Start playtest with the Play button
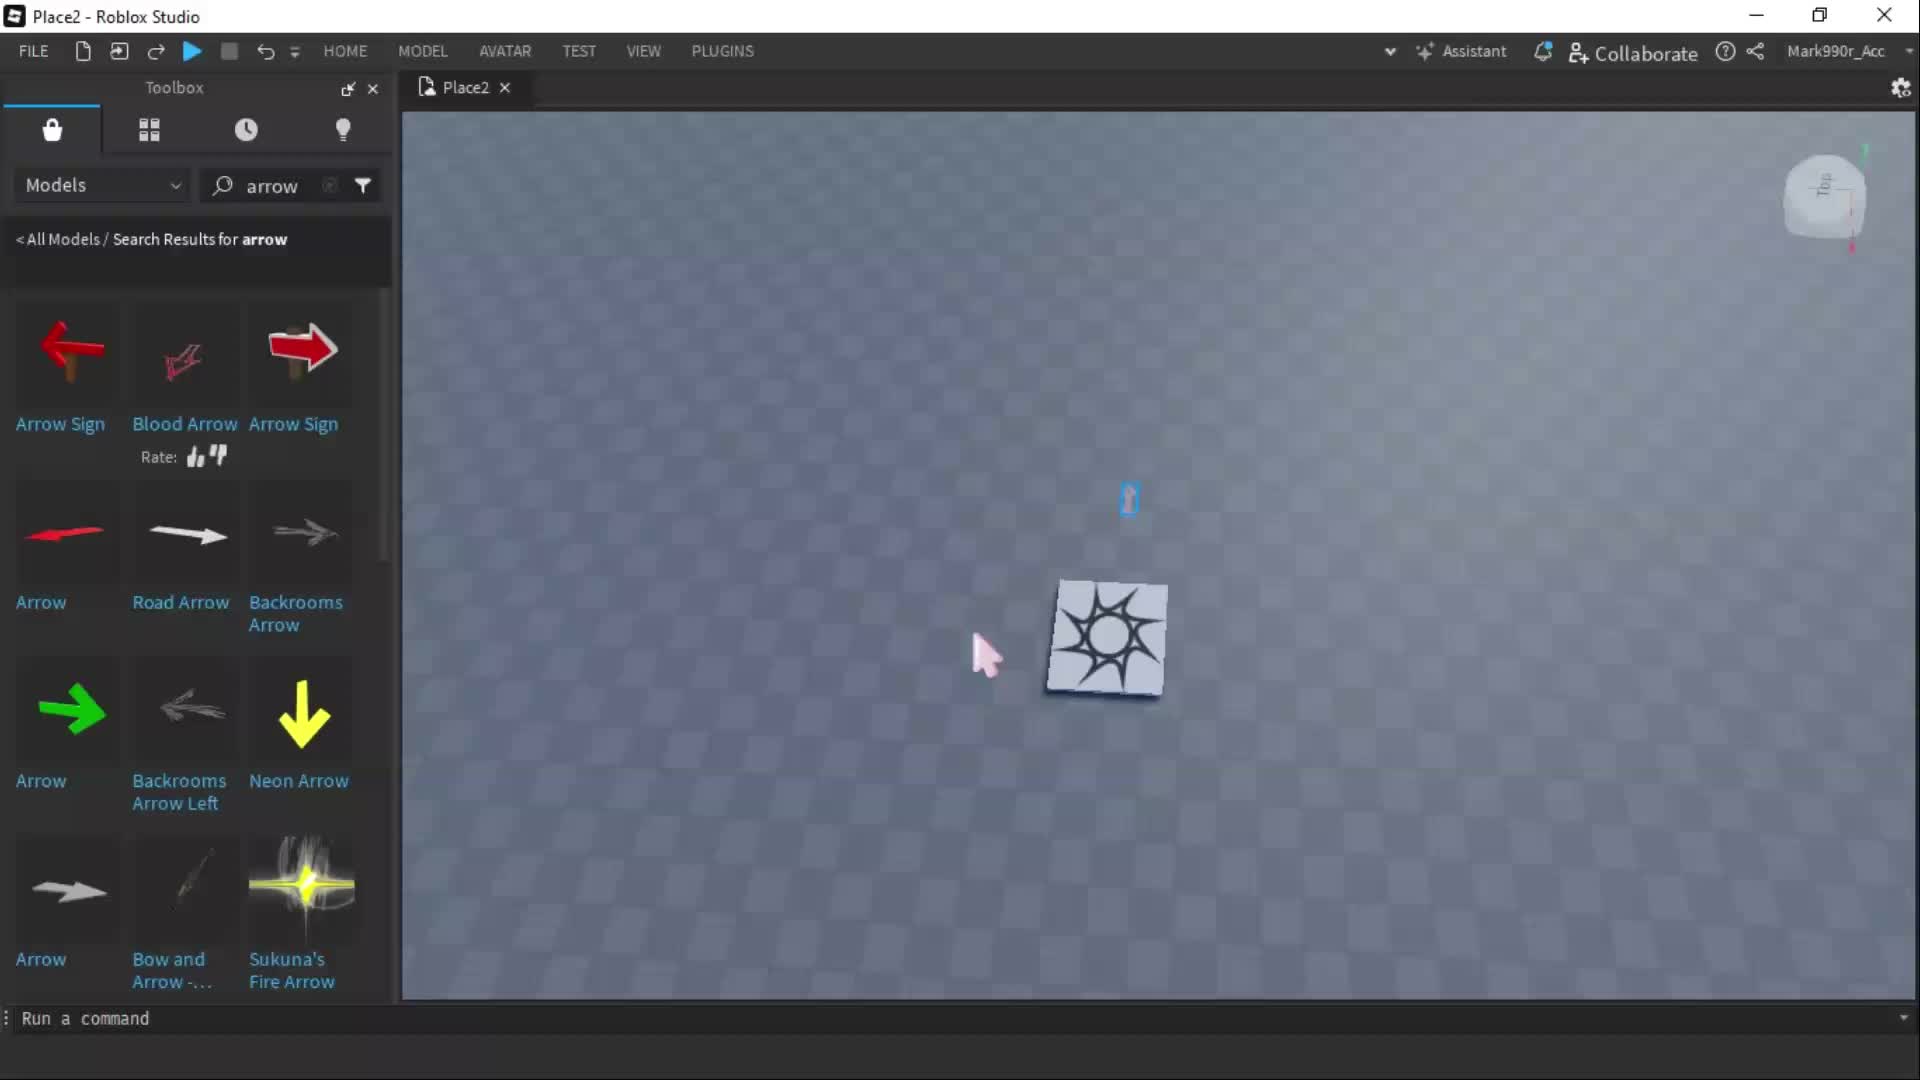The width and height of the screenshot is (1920, 1080). click(x=192, y=51)
